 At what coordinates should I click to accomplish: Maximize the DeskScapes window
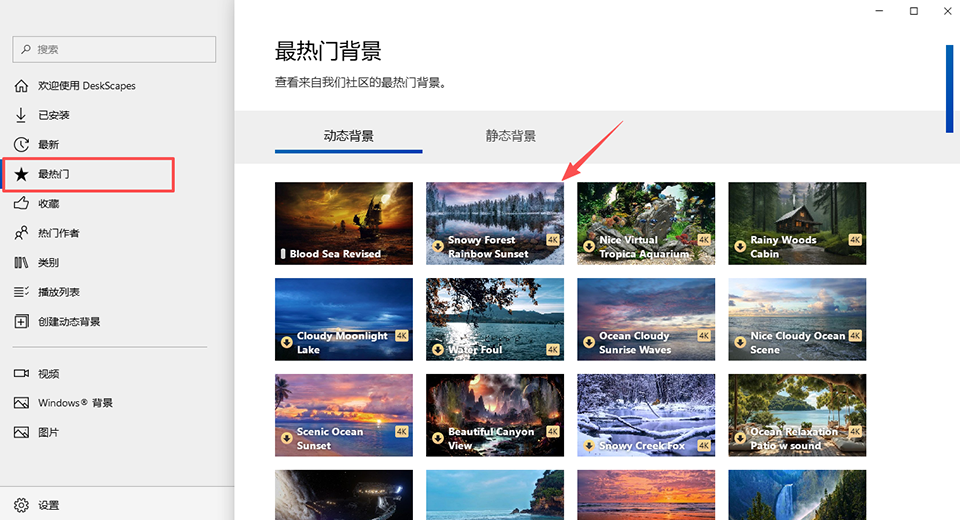(x=913, y=11)
